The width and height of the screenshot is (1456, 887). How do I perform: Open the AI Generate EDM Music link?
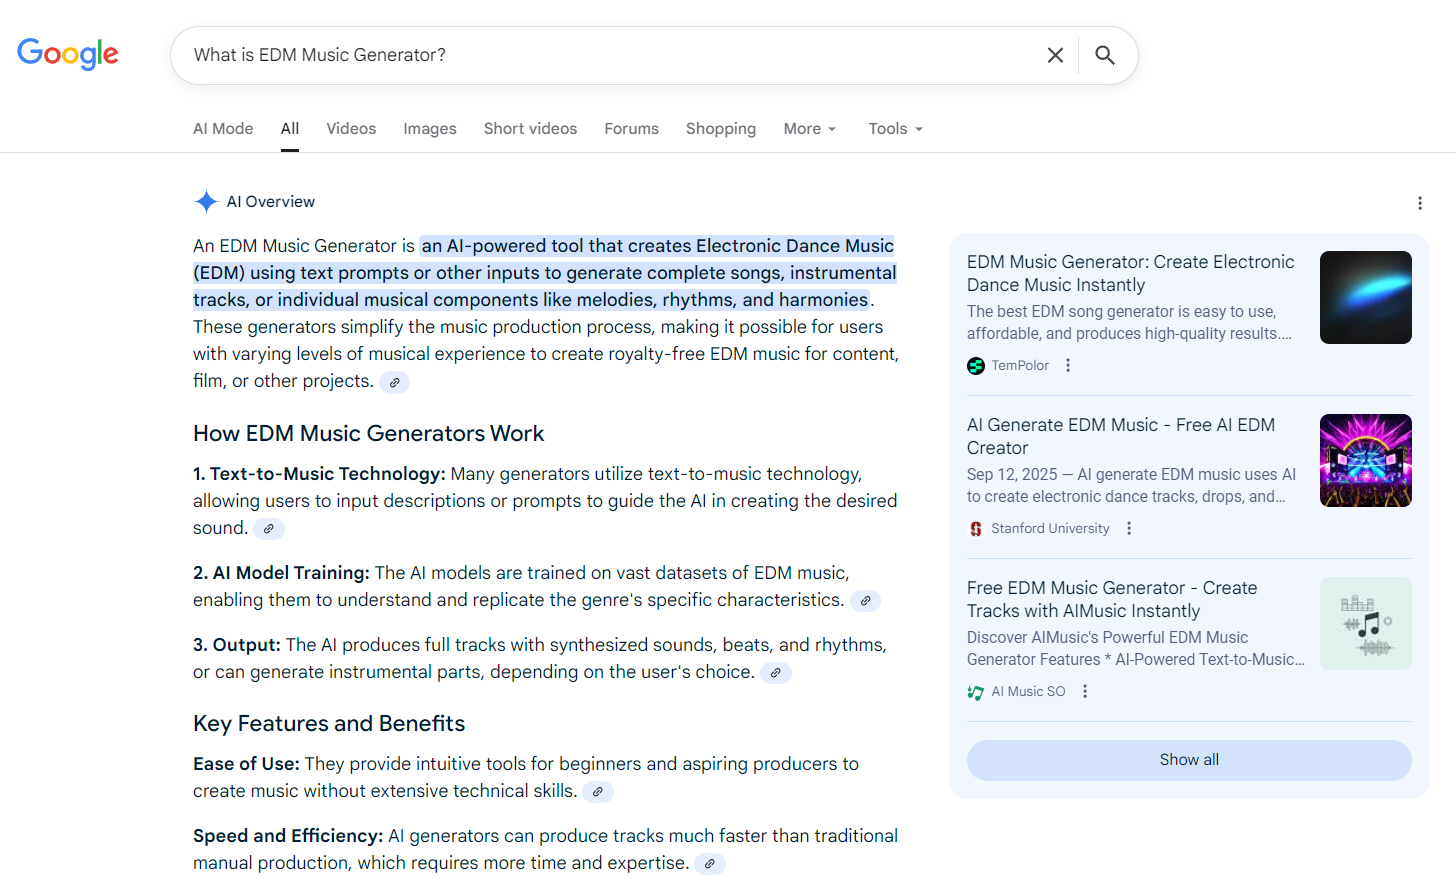pos(1120,436)
